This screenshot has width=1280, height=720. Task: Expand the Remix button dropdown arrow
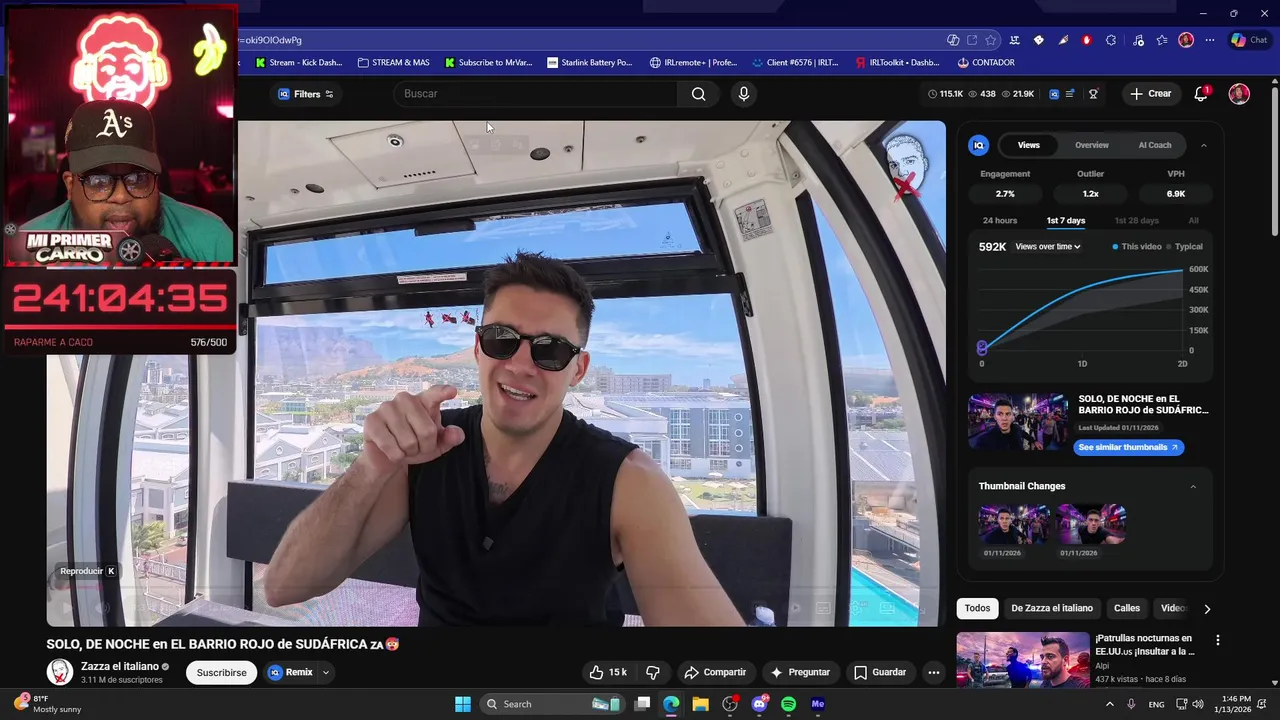coord(325,672)
